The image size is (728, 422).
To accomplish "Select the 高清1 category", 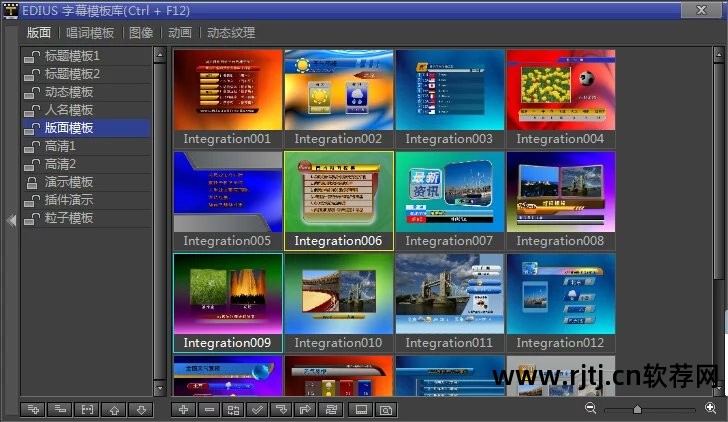I will [x=86, y=146].
